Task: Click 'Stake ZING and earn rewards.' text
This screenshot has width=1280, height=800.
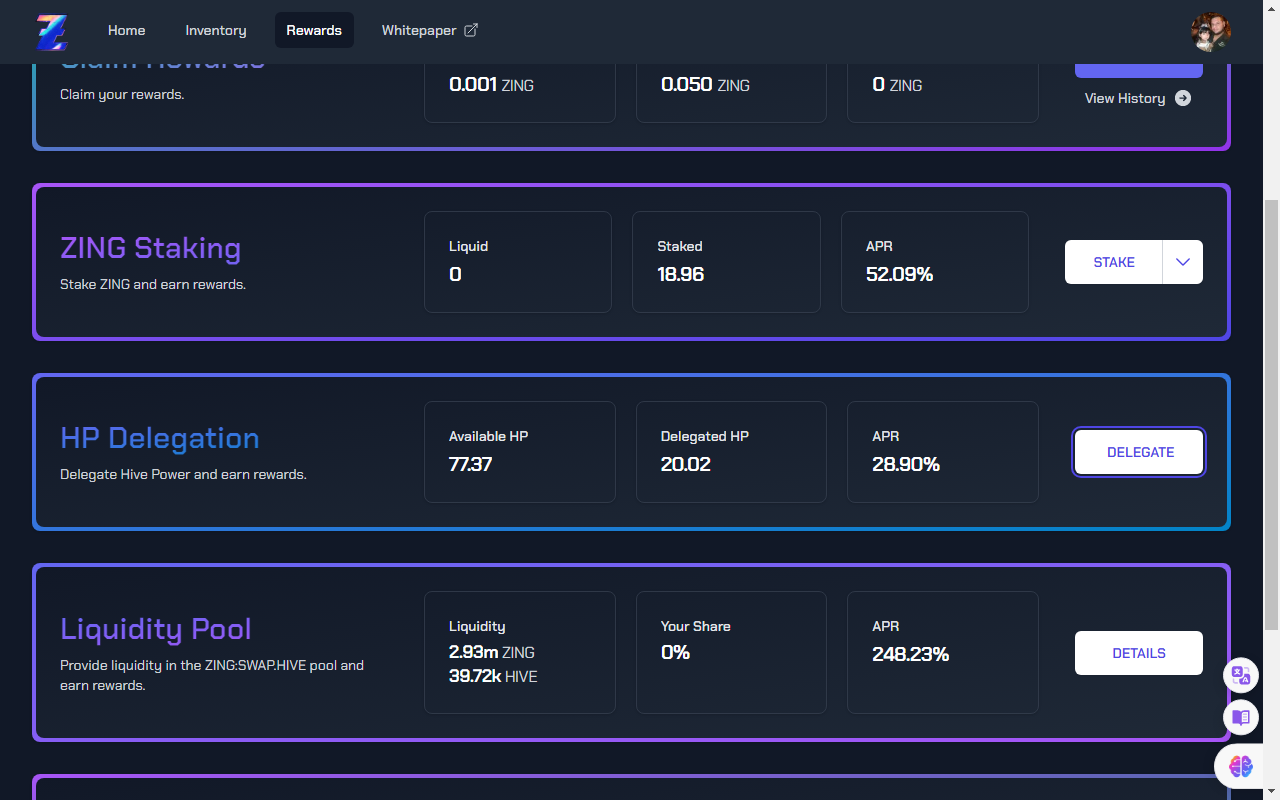Action: (x=153, y=284)
